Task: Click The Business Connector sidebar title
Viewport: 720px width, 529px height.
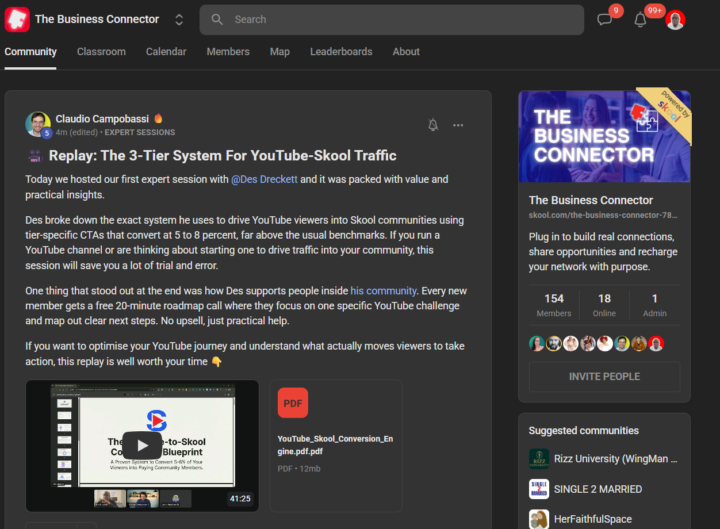Action: click(x=591, y=200)
